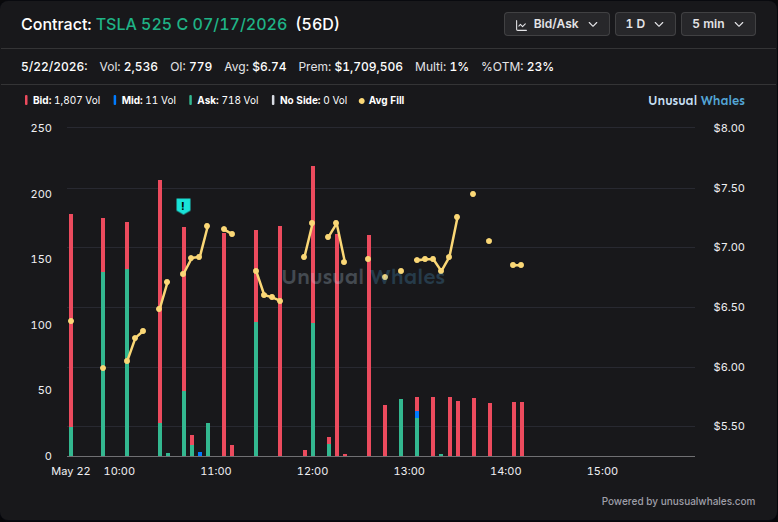Click the May 22 axis date label

click(x=71, y=471)
